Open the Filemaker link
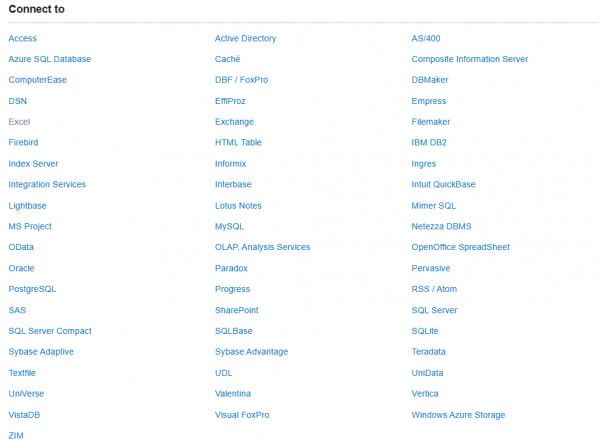Viewport: 600px width, 444px height. click(430, 122)
